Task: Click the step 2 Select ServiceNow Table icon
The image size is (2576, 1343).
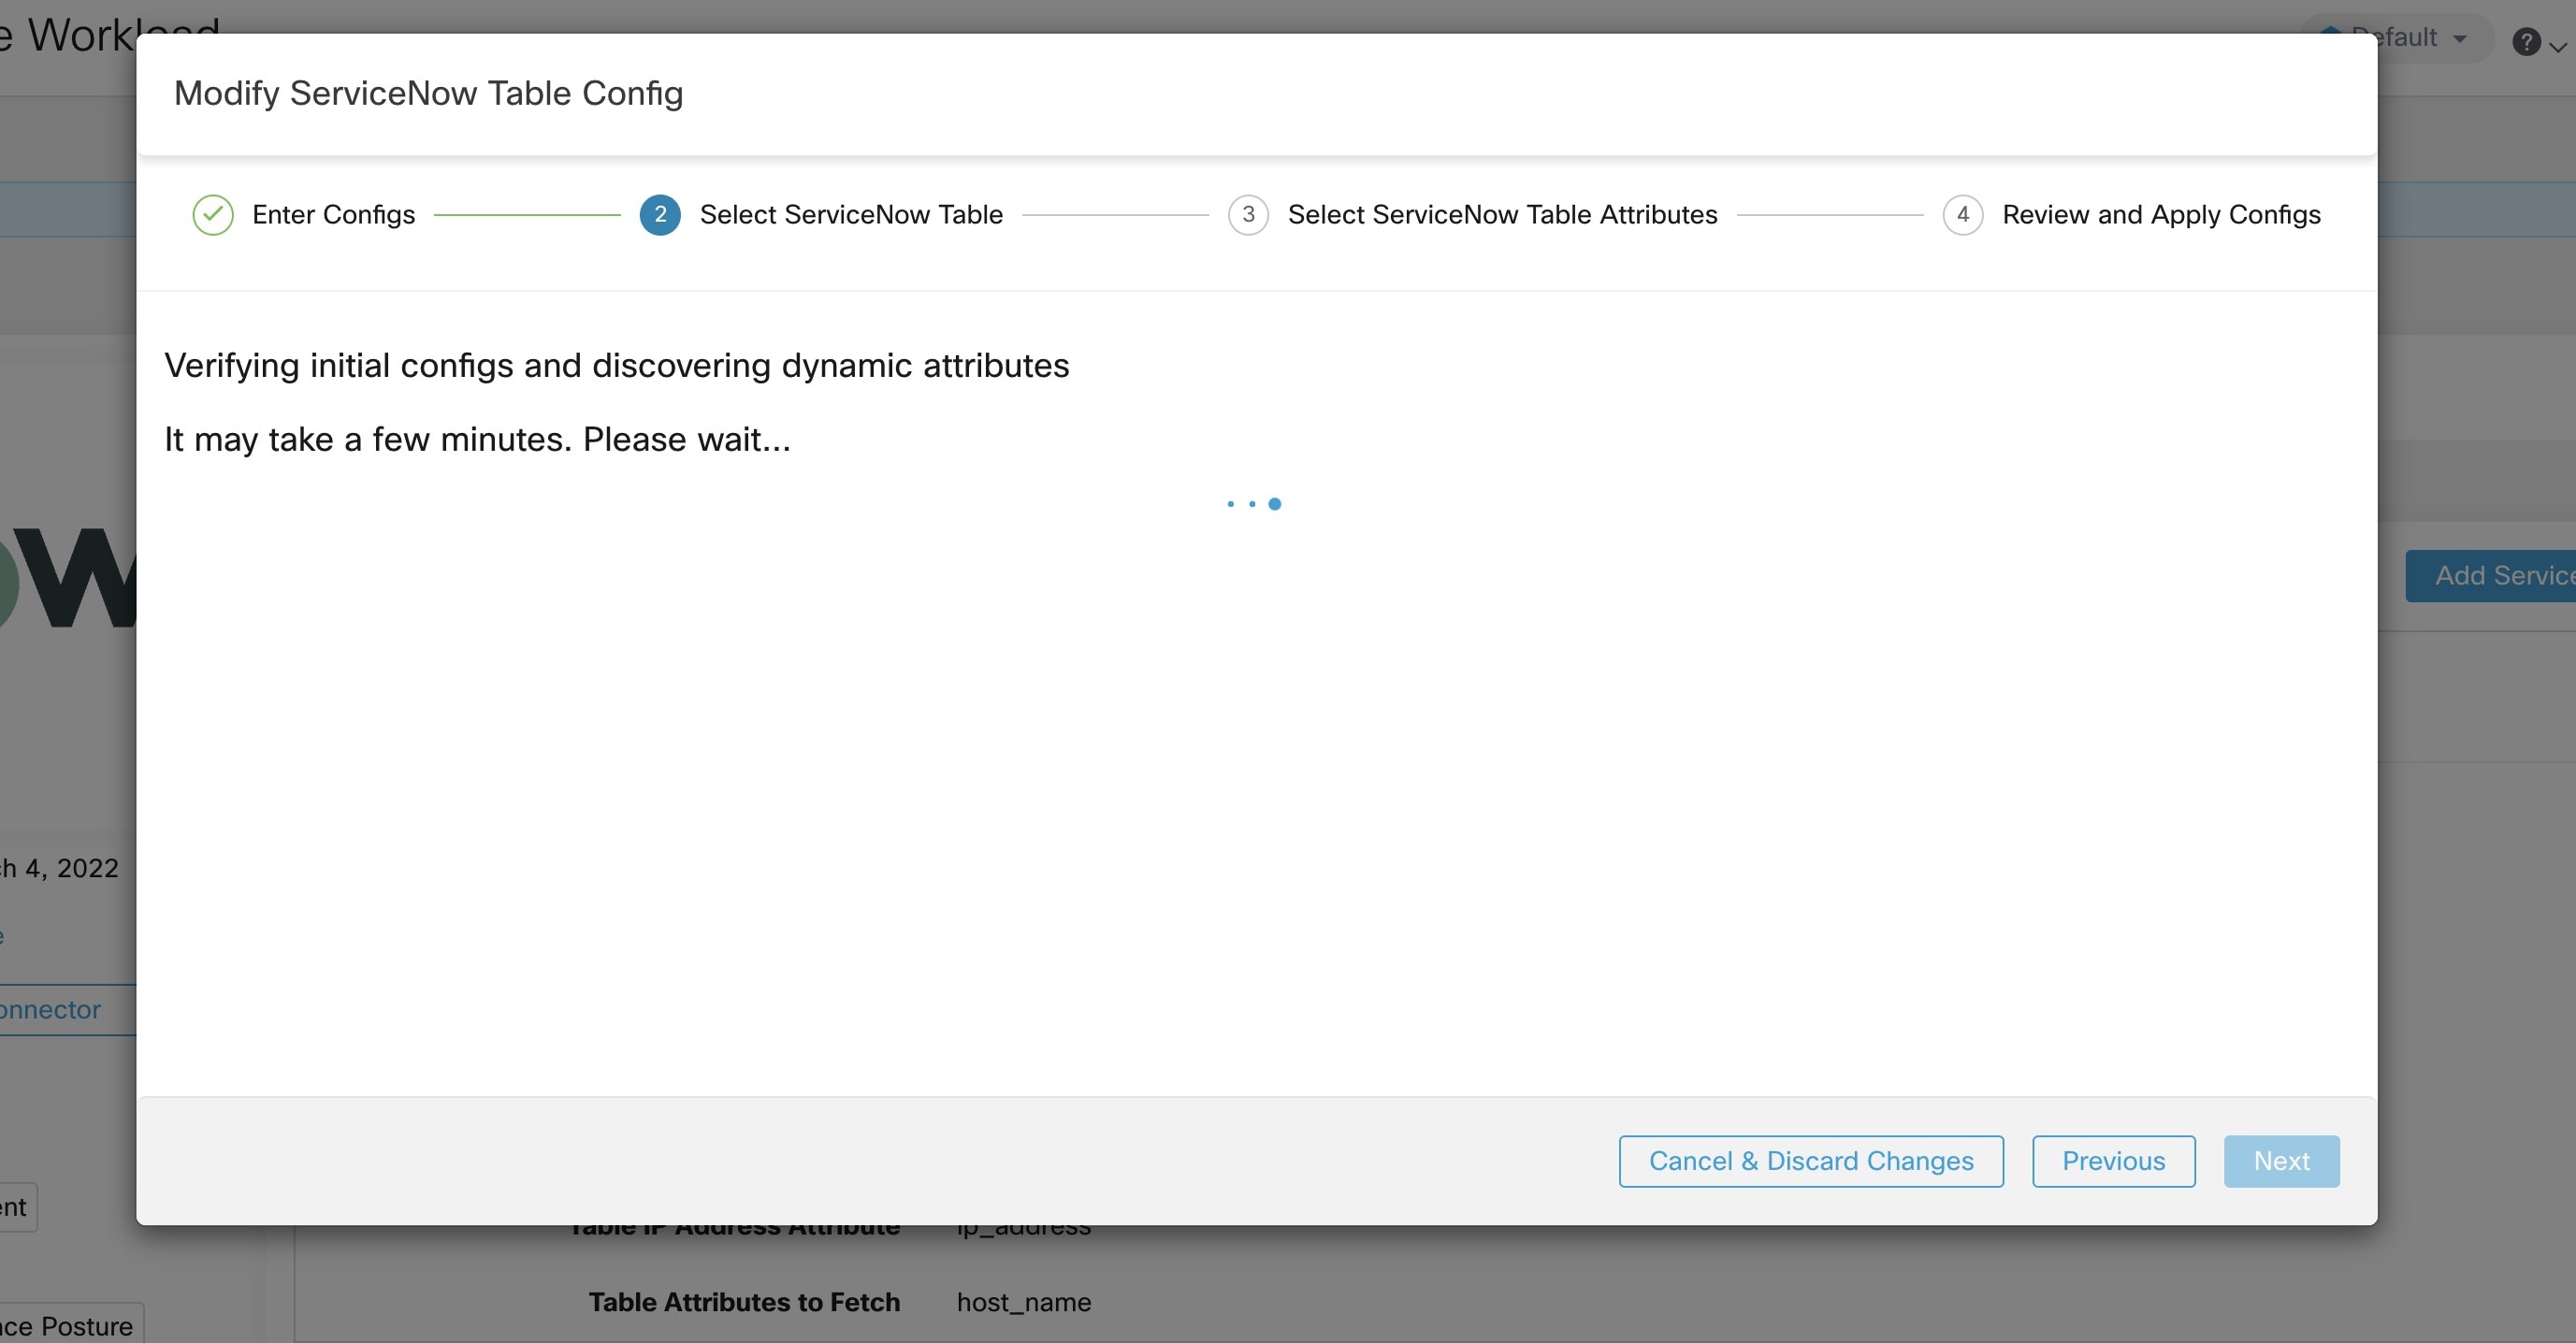Action: (x=658, y=213)
